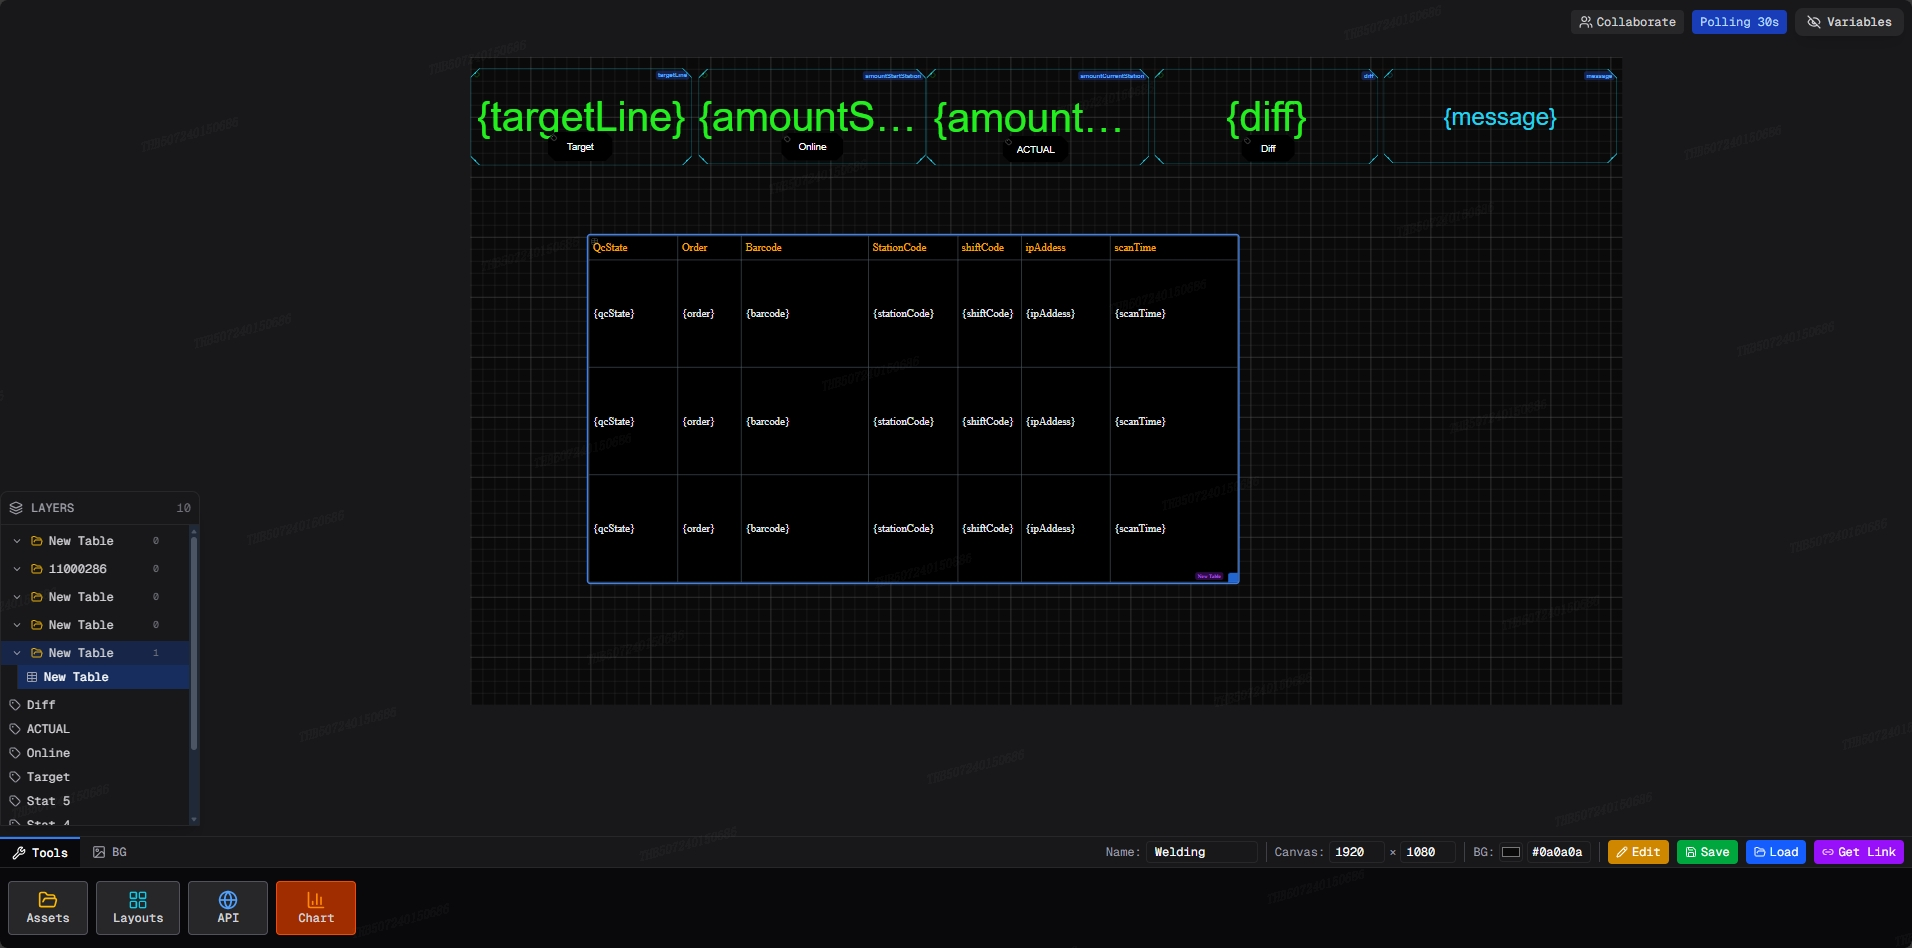Switch to the Tools tab
The width and height of the screenshot is (1912, 948).
[40, 852]
